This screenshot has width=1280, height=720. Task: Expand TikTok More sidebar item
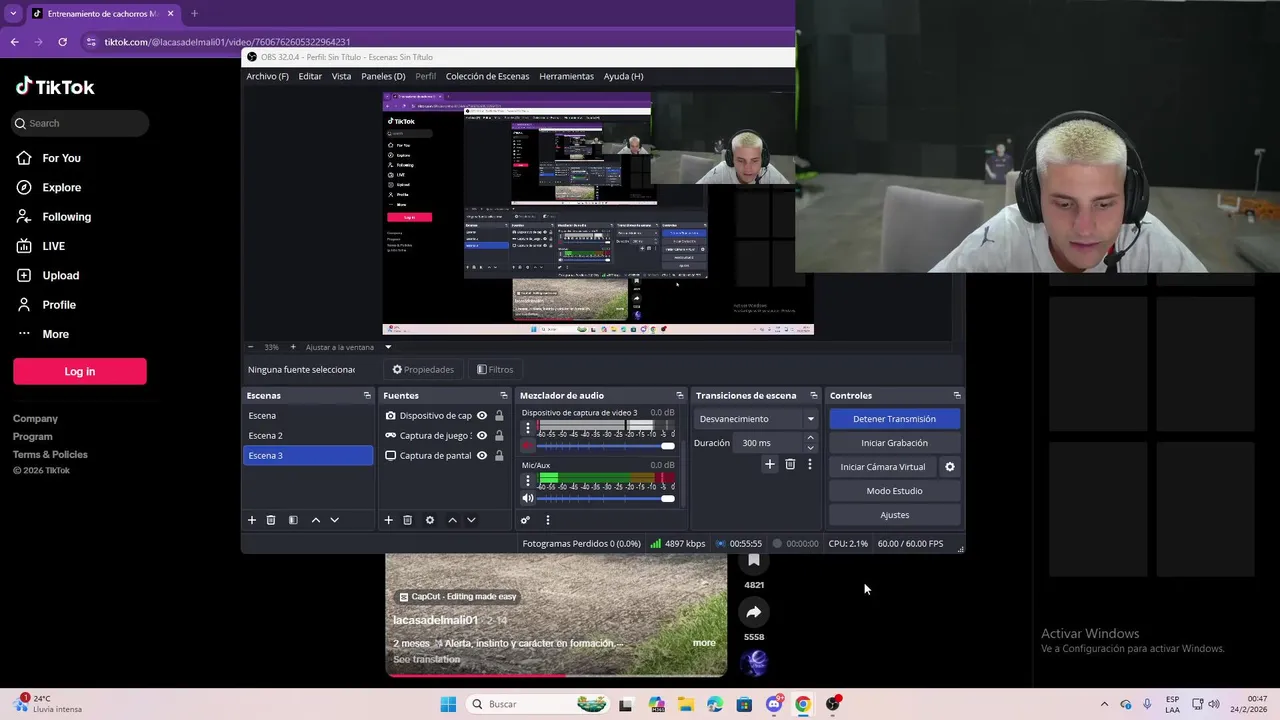(x=55, y=334)
